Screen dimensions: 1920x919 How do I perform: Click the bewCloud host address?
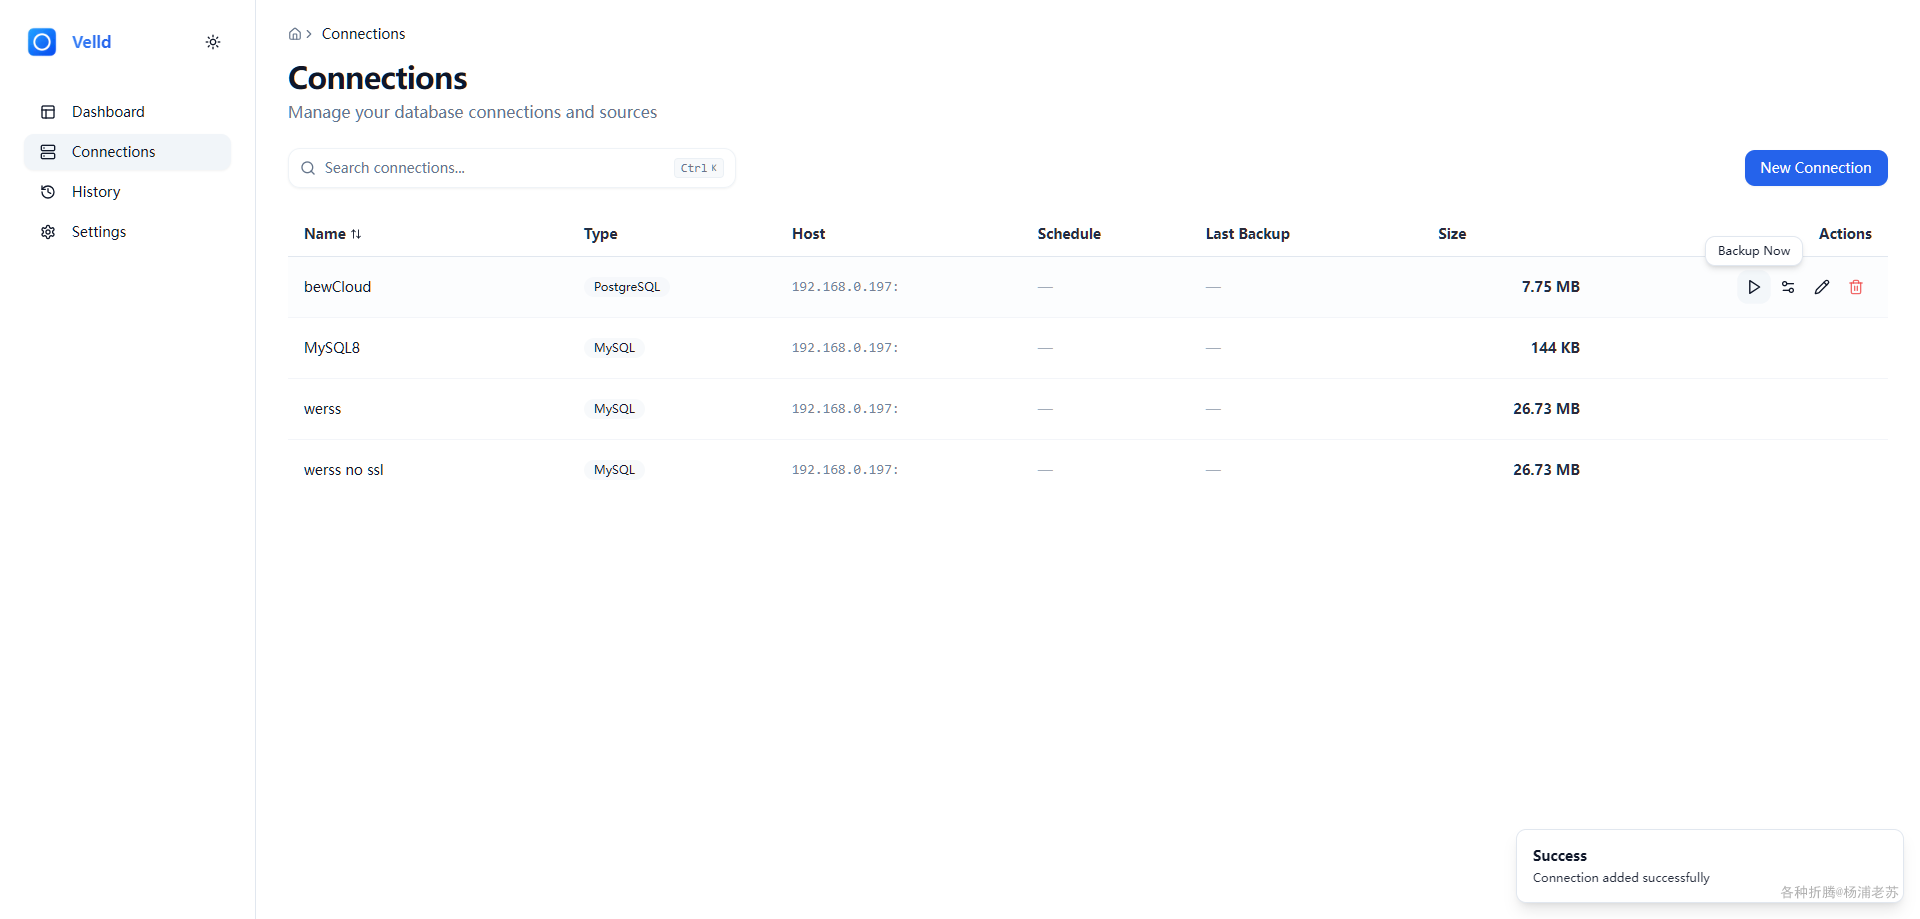845,287
